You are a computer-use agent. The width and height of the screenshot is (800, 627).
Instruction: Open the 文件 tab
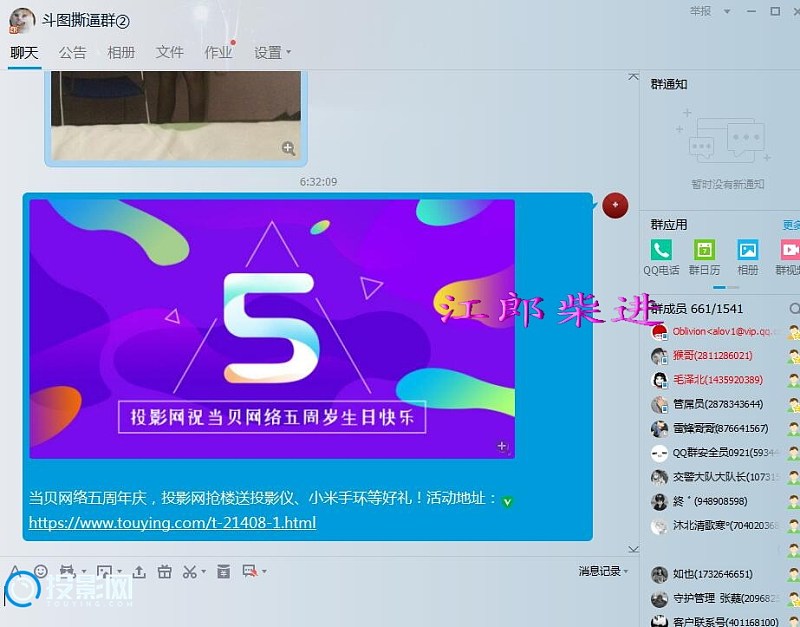[169, 53]
